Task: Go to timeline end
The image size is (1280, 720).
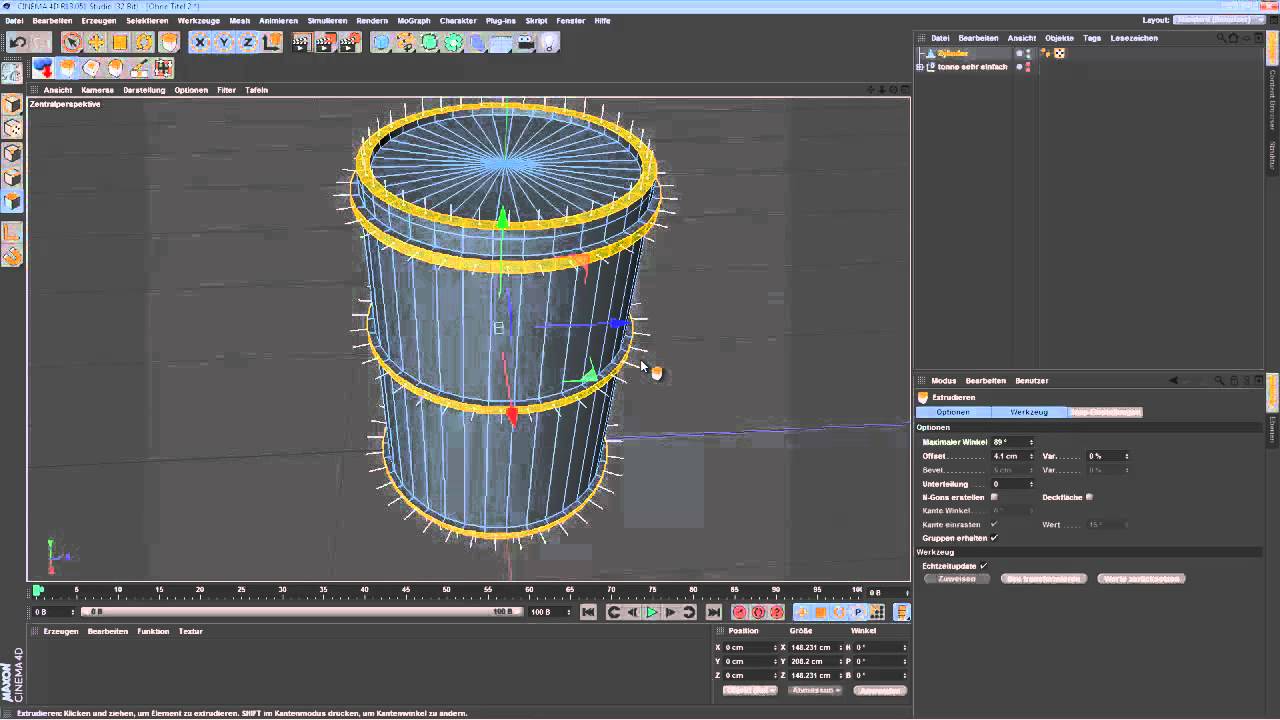Action: point(713,612)
